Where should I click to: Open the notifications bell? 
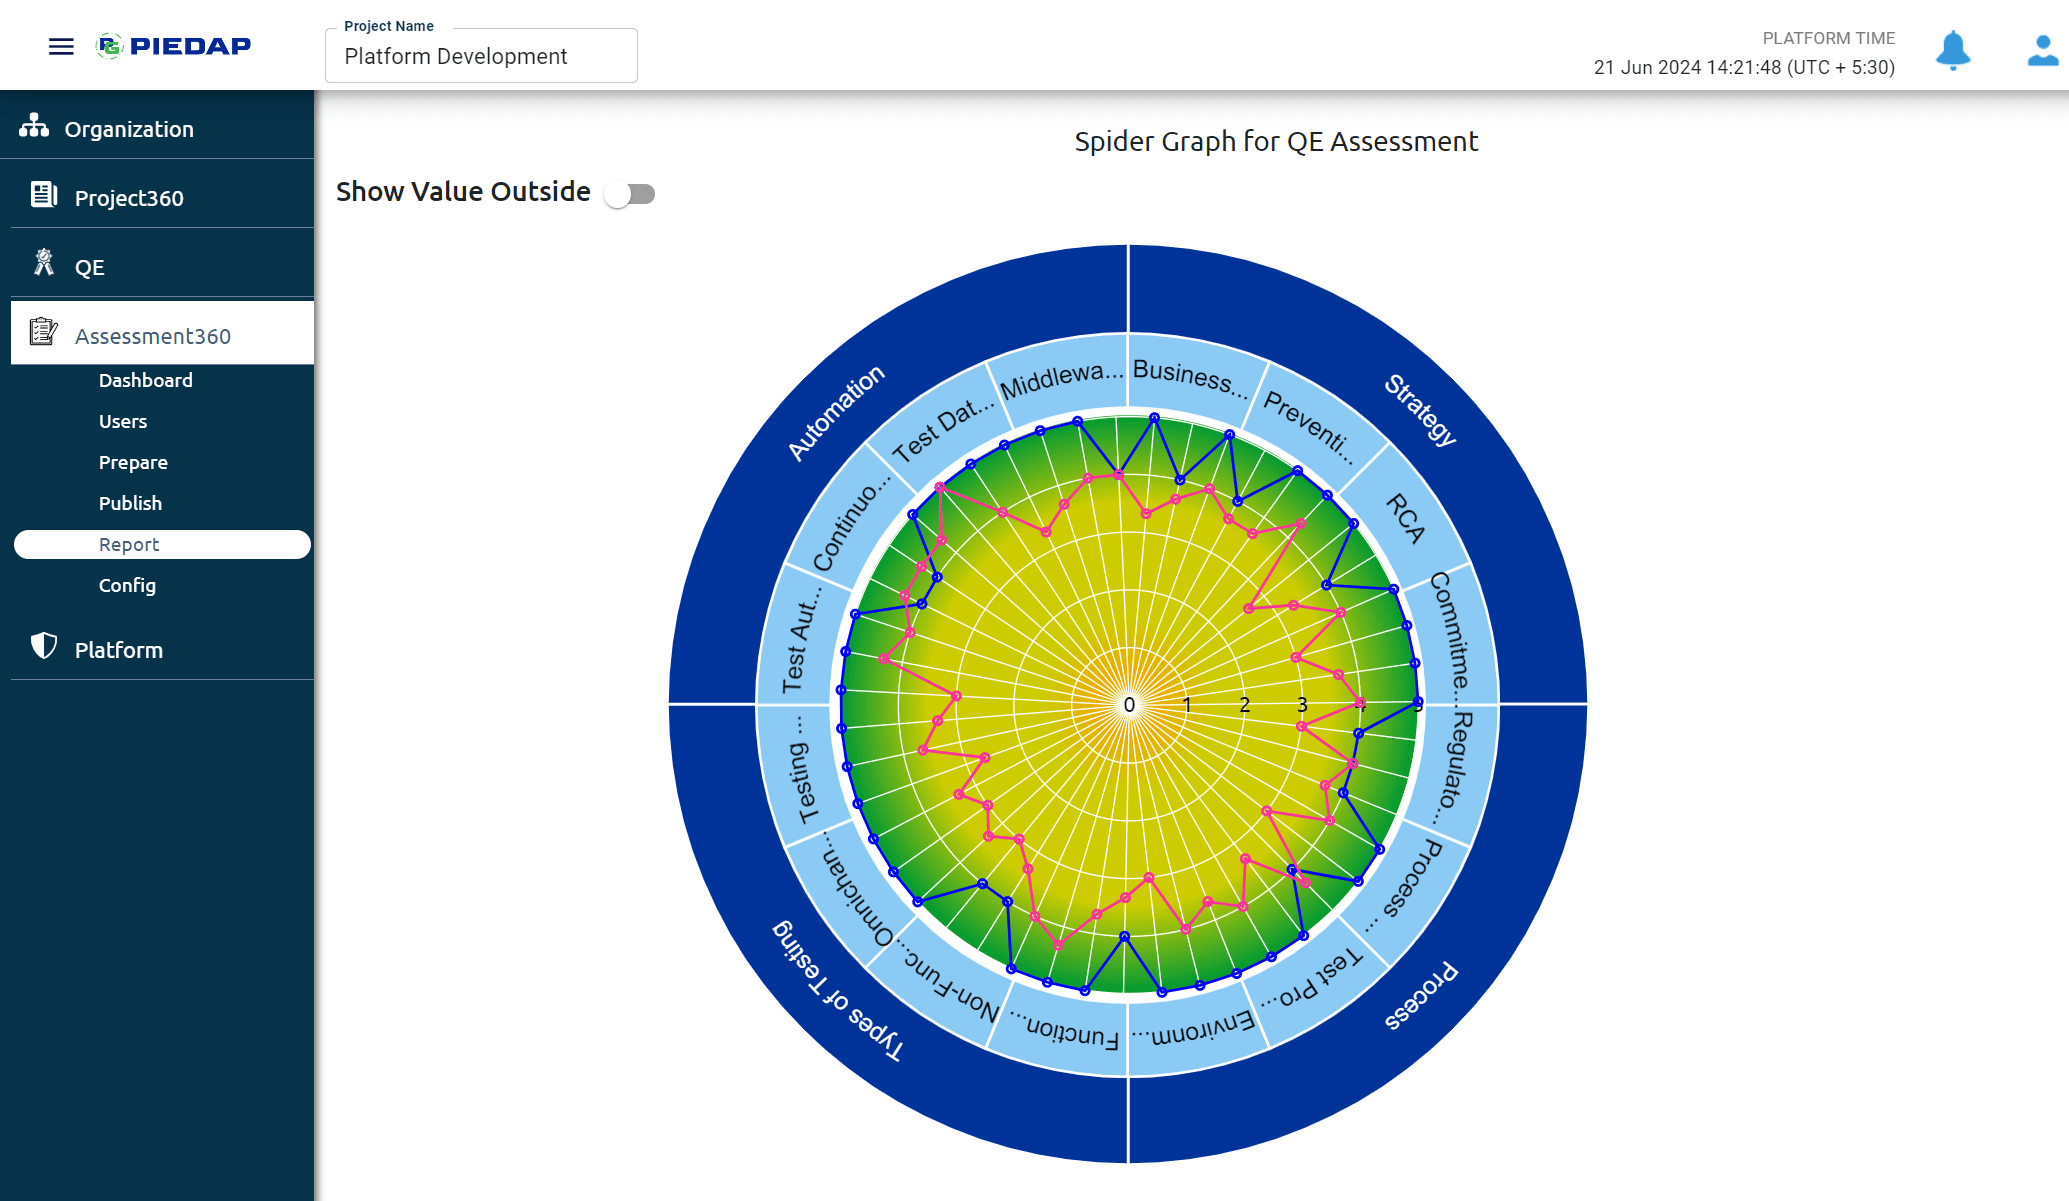(1952, 50)
